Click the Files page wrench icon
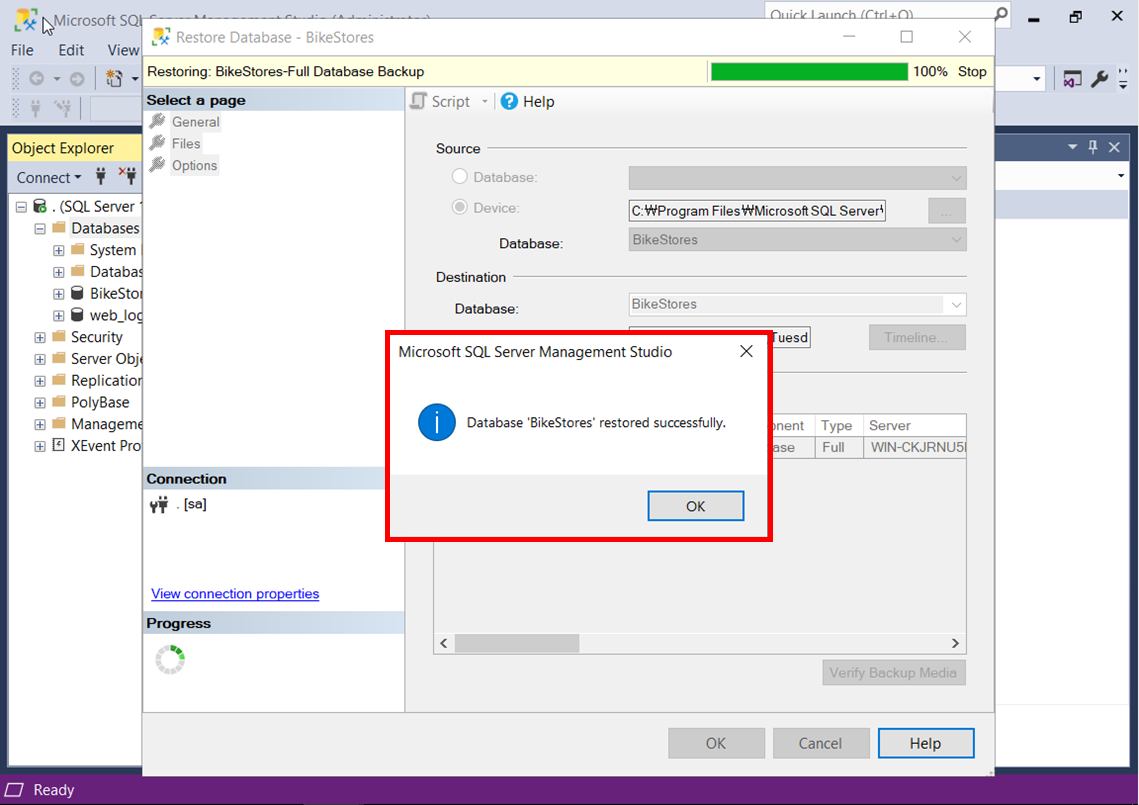Image resolution: width=1139 pixels, height=805 pixels. (x=158, y=143)
